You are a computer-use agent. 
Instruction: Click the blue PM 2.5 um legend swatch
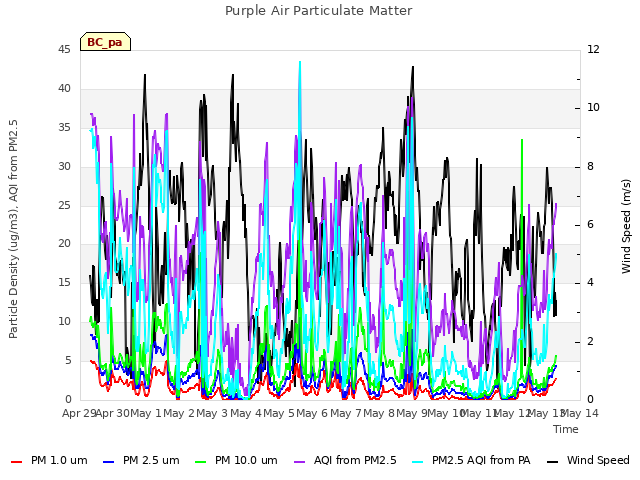(x=109, y=462)
